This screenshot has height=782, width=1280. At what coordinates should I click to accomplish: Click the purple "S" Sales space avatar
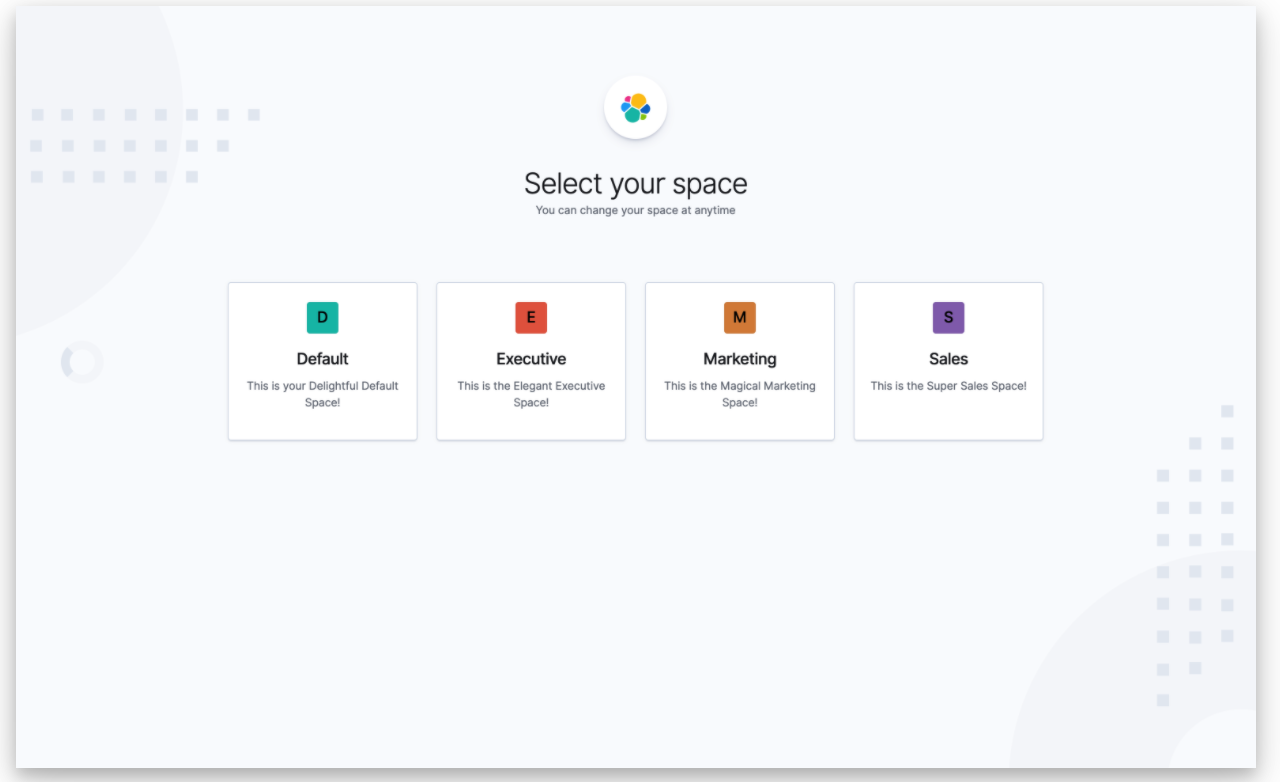[x=948, y=317]
